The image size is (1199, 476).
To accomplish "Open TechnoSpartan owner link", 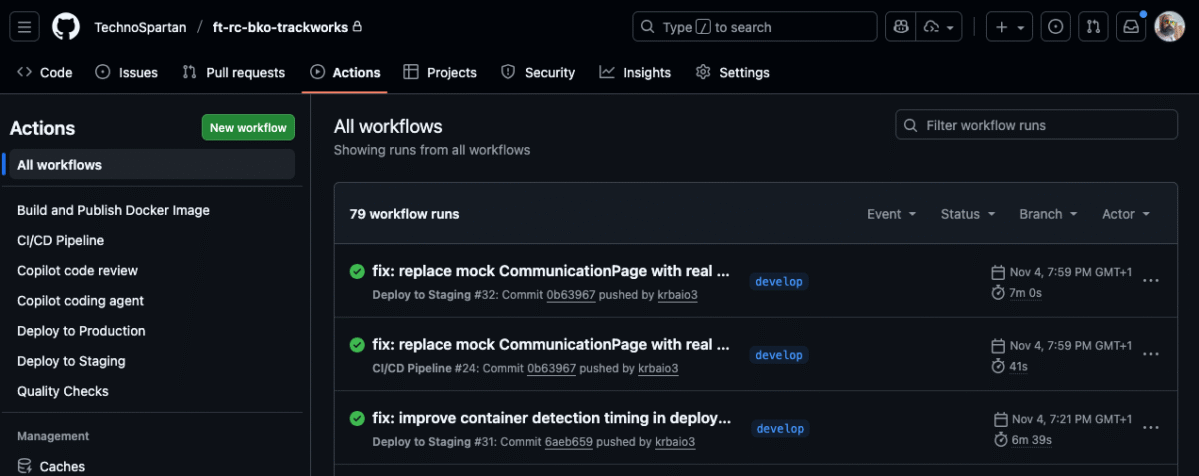I will (140, 28).
